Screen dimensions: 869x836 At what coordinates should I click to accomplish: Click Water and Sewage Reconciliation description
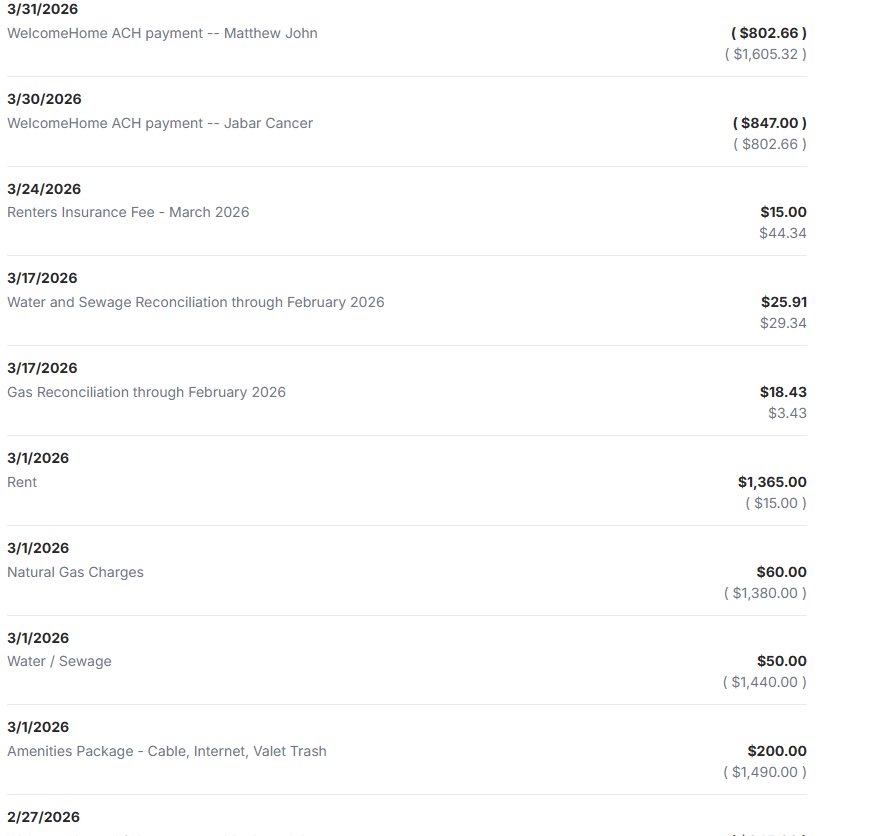195,302
